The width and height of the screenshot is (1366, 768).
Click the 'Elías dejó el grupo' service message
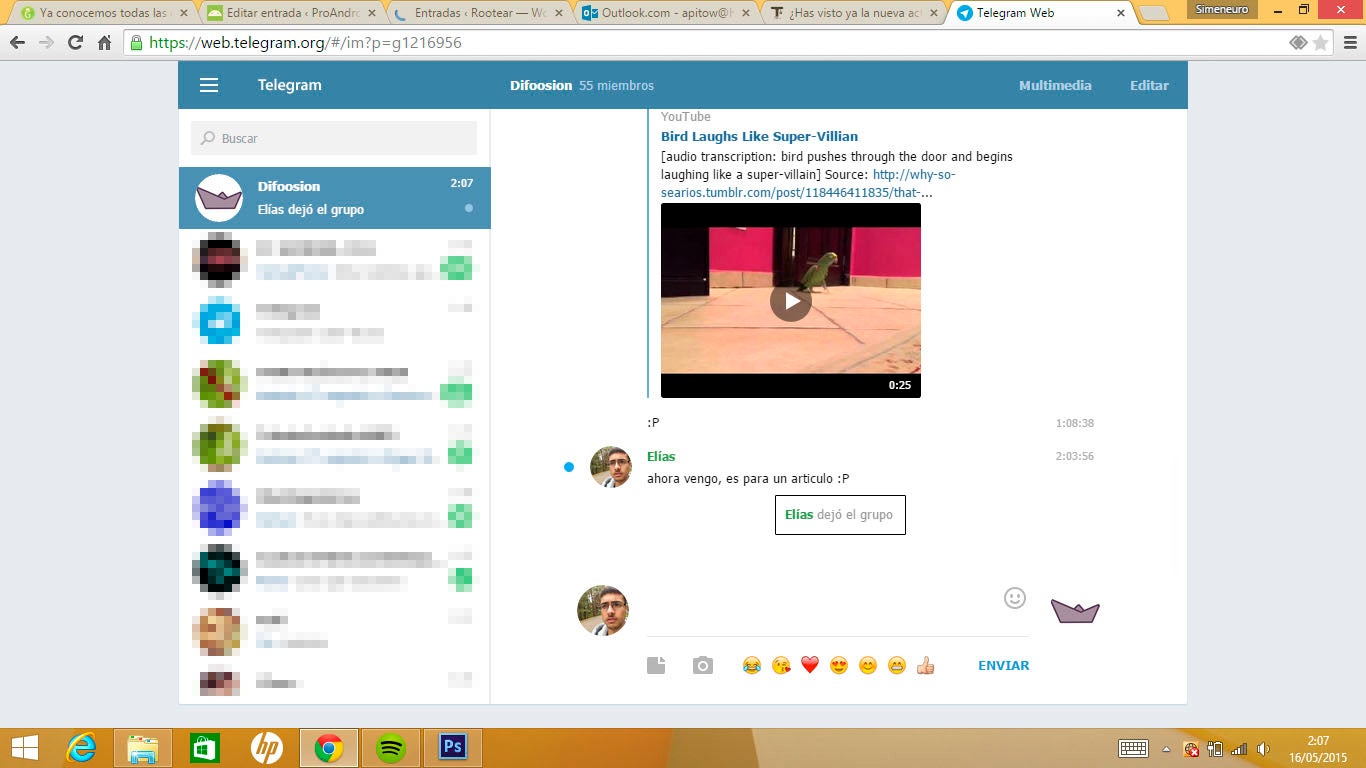(x=840, y=514)
